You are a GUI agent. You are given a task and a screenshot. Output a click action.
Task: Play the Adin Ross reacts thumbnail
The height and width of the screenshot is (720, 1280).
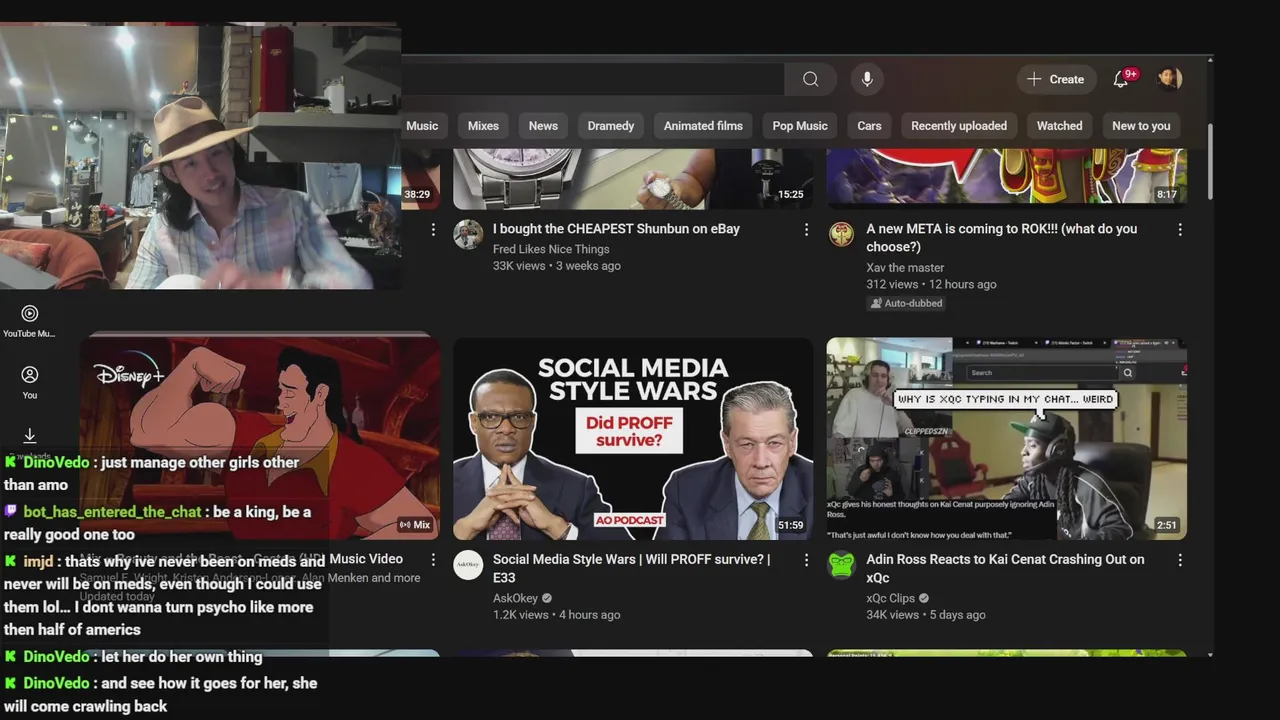(x=1007, y=439)
